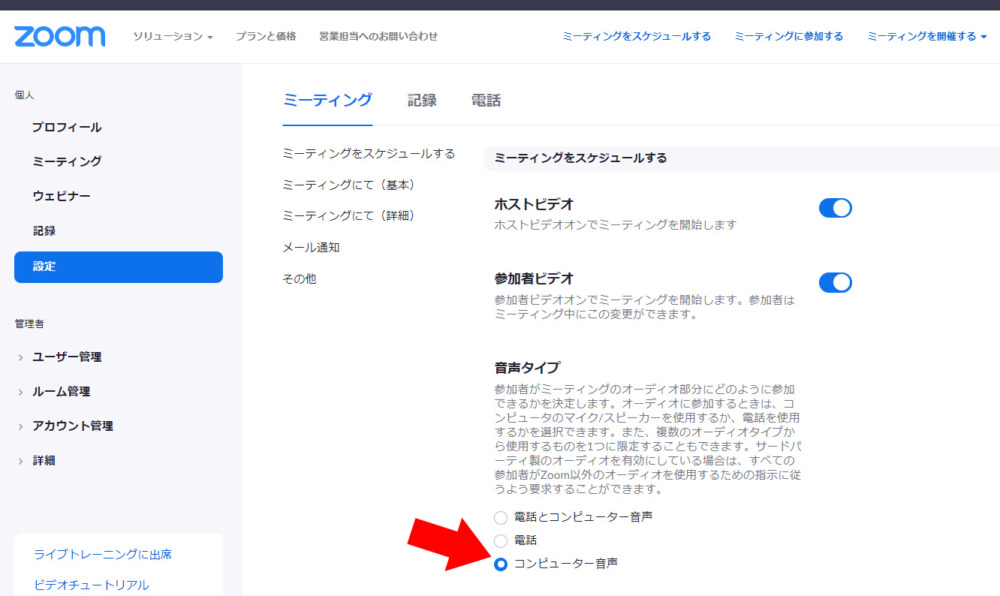
Task: Expand ユーザー管理 in the sidebar
Action: click(x=66, y=357)
